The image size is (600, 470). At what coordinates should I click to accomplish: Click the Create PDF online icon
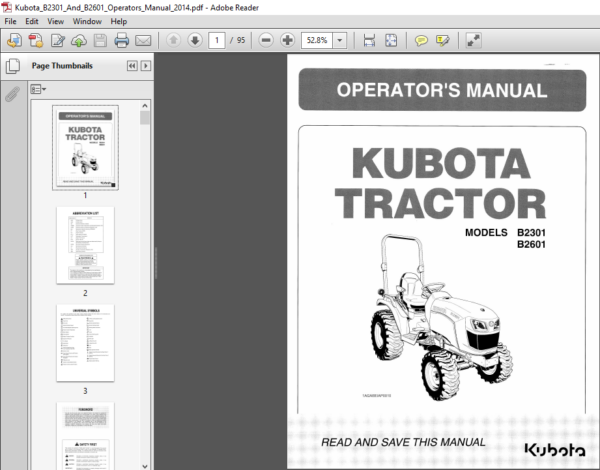point(14,40)
